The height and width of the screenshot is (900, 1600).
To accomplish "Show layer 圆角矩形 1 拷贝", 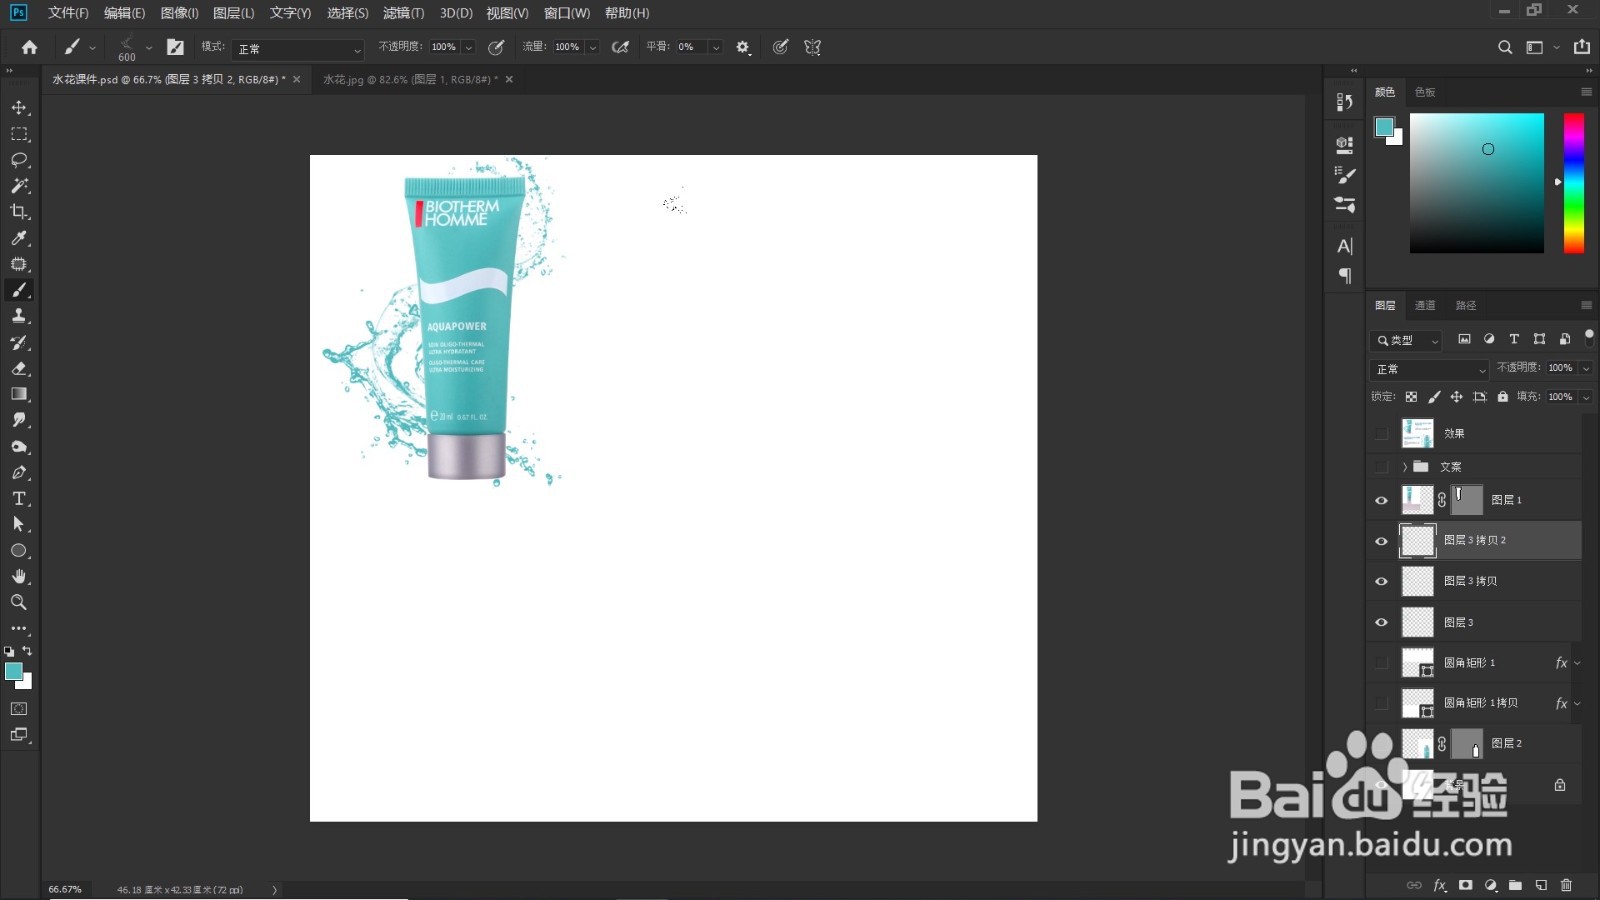I will pyautogui.click(x=1382, y=703).
